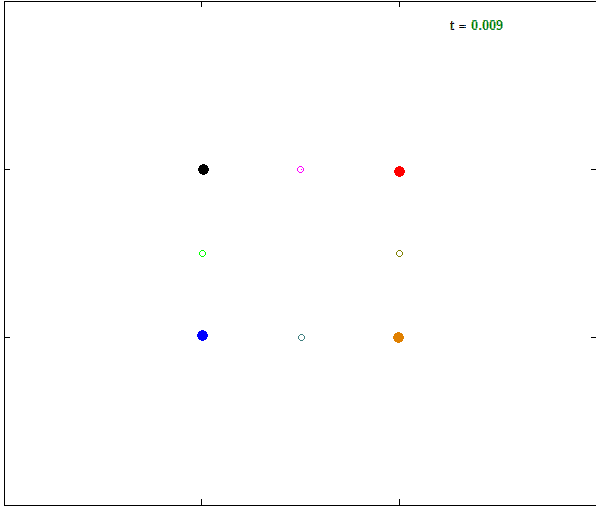Select the black filled point
The width and height of the screenshot is (596, 508).
[203, 170]
